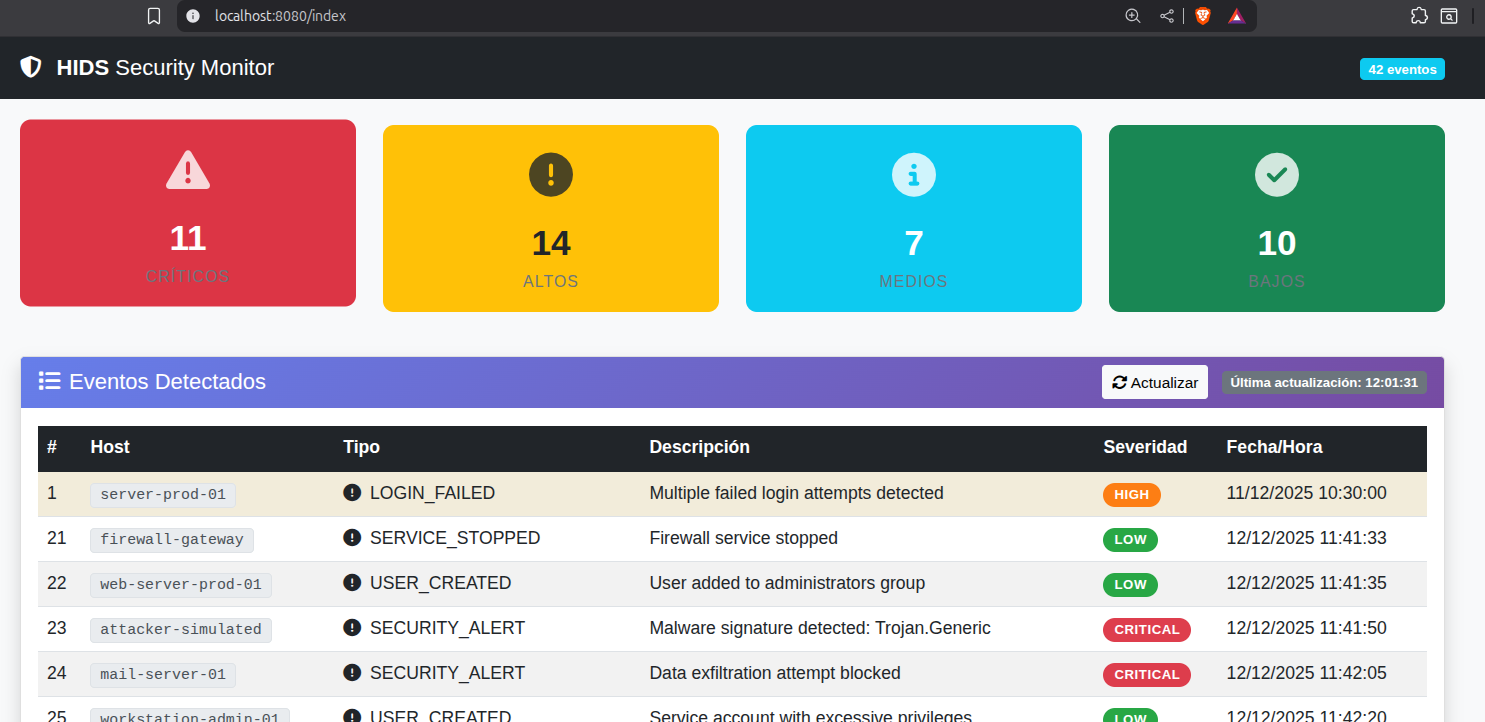Screen dimensions: 1485x722
Task: Click the info icon on Medios card
Action: [913, 174]
